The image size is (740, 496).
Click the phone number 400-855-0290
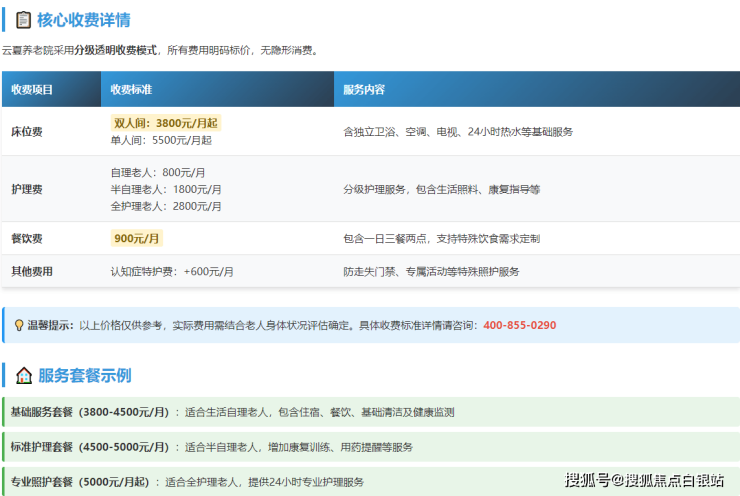[519, 325]
